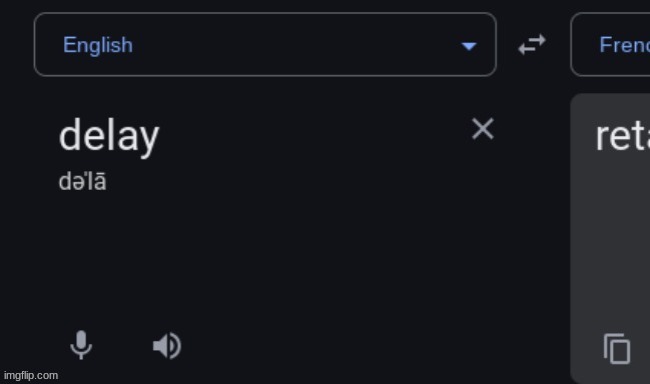
Task: Click the empty area below the pronunciation
Action: pos(265,257)
